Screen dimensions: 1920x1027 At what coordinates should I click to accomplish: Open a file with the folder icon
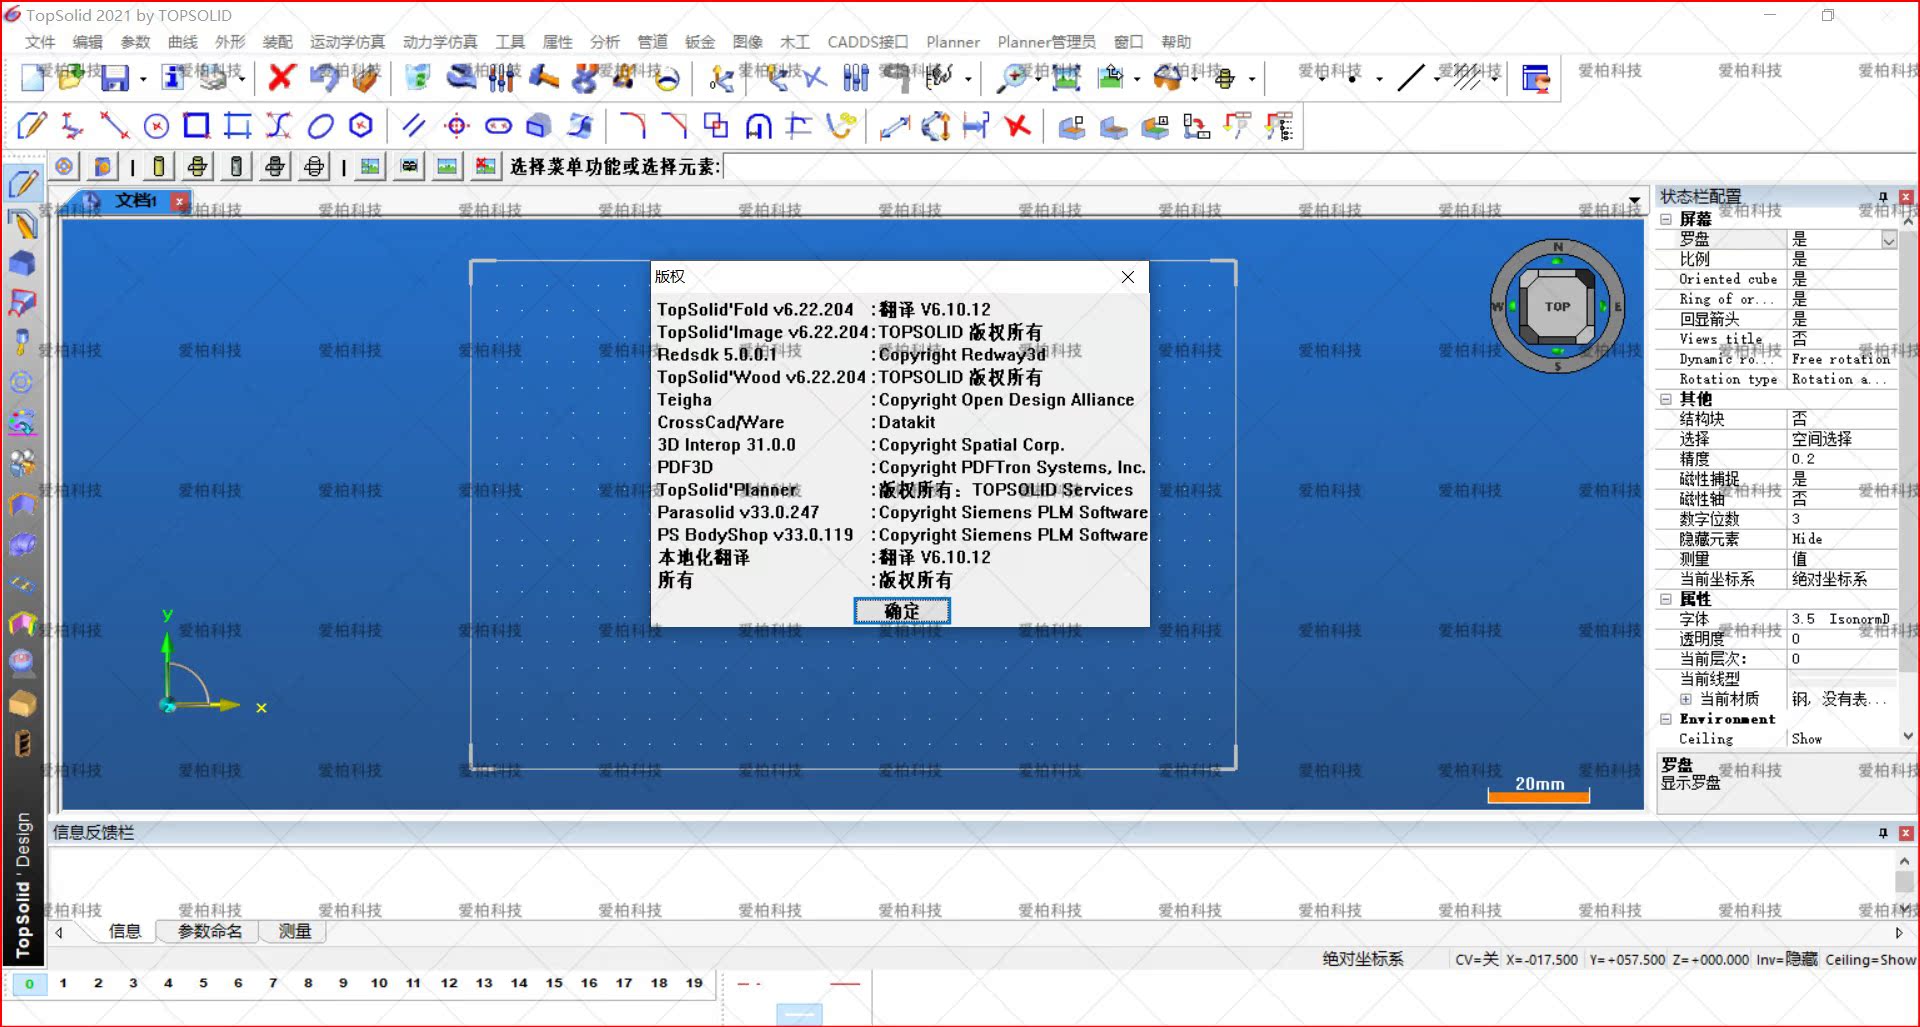[71, 77]
